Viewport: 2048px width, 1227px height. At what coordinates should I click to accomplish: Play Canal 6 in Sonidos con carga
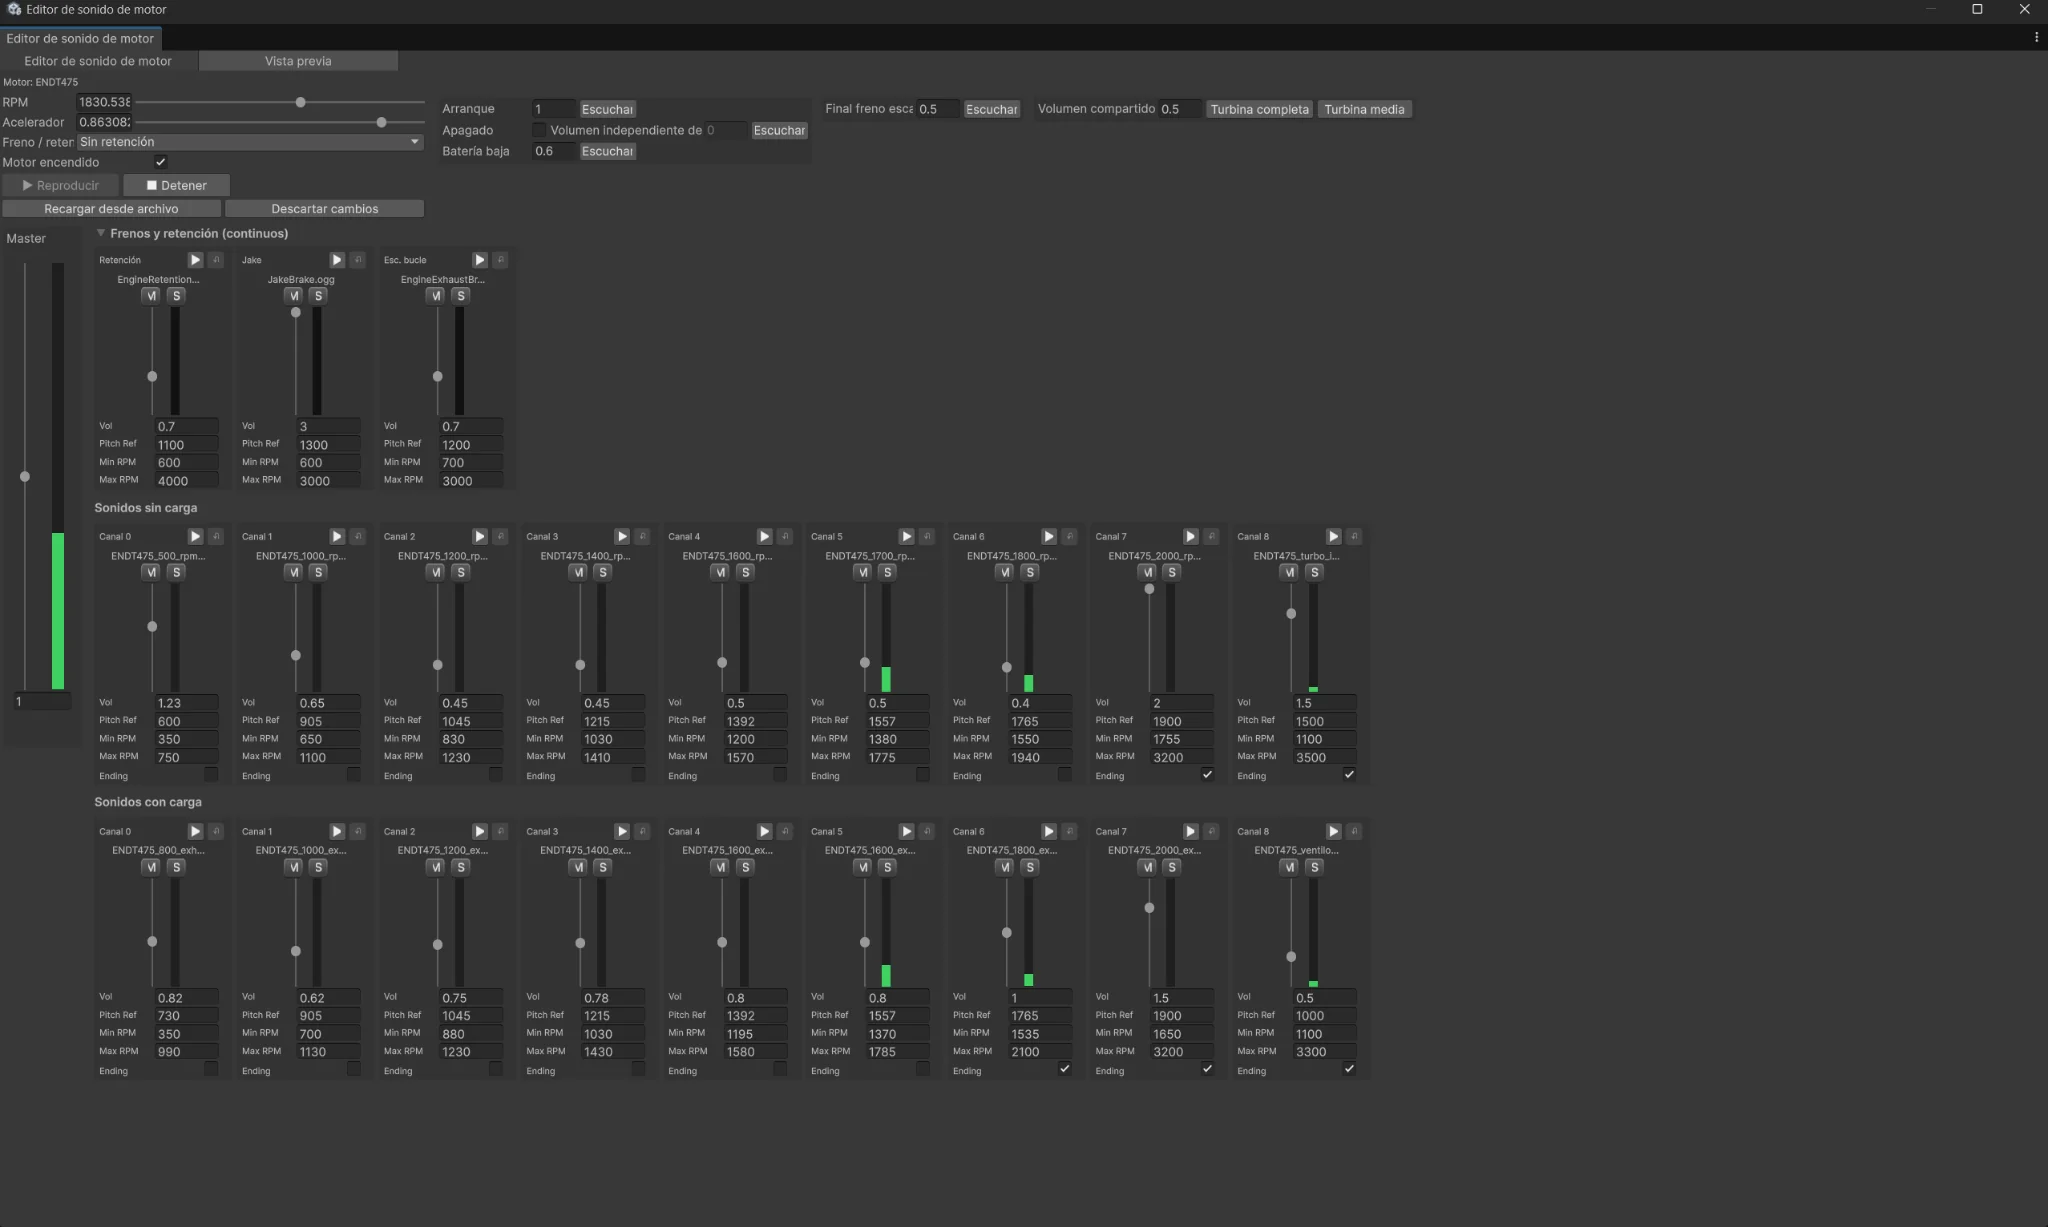pyautogui.click(x=1049, y=832)
